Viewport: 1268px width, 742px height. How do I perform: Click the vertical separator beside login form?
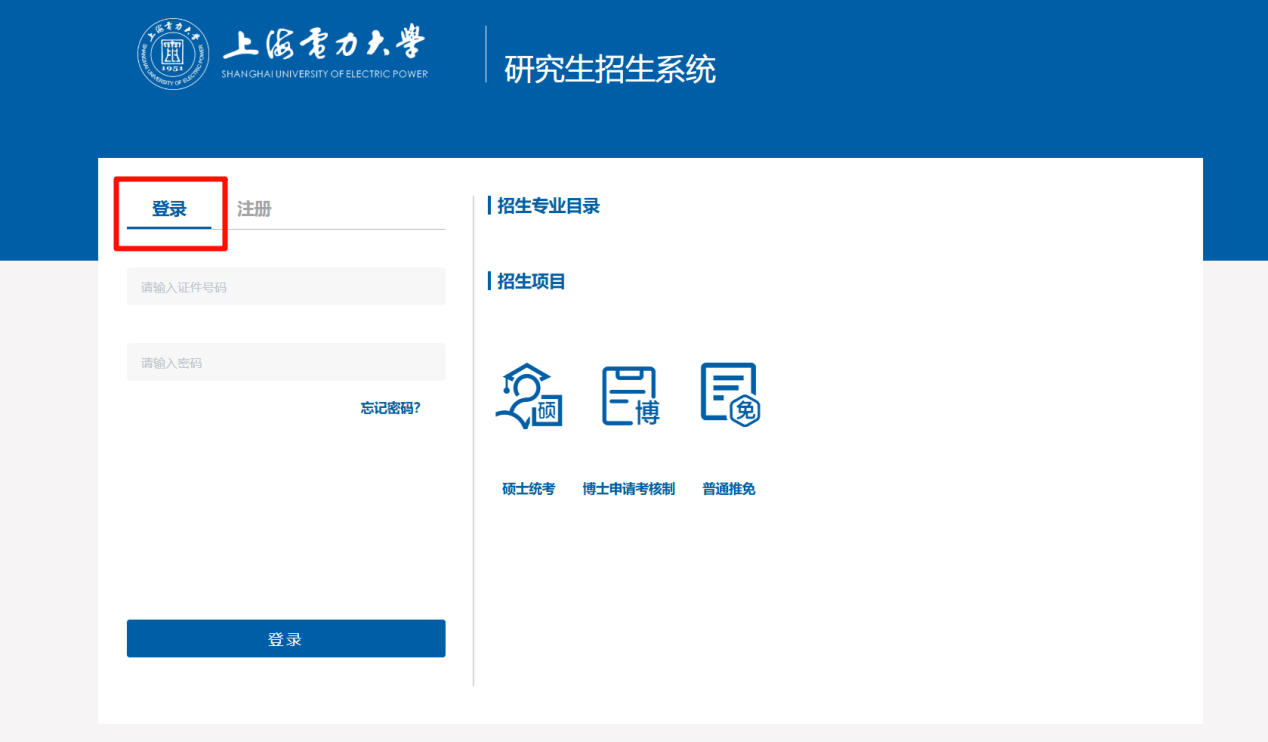point(473,440)
